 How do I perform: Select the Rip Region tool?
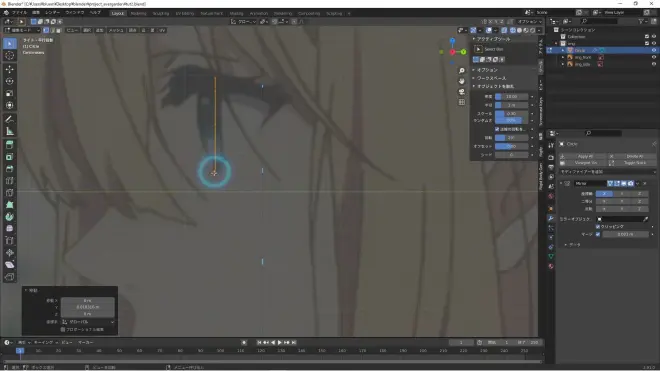point(10,277)
